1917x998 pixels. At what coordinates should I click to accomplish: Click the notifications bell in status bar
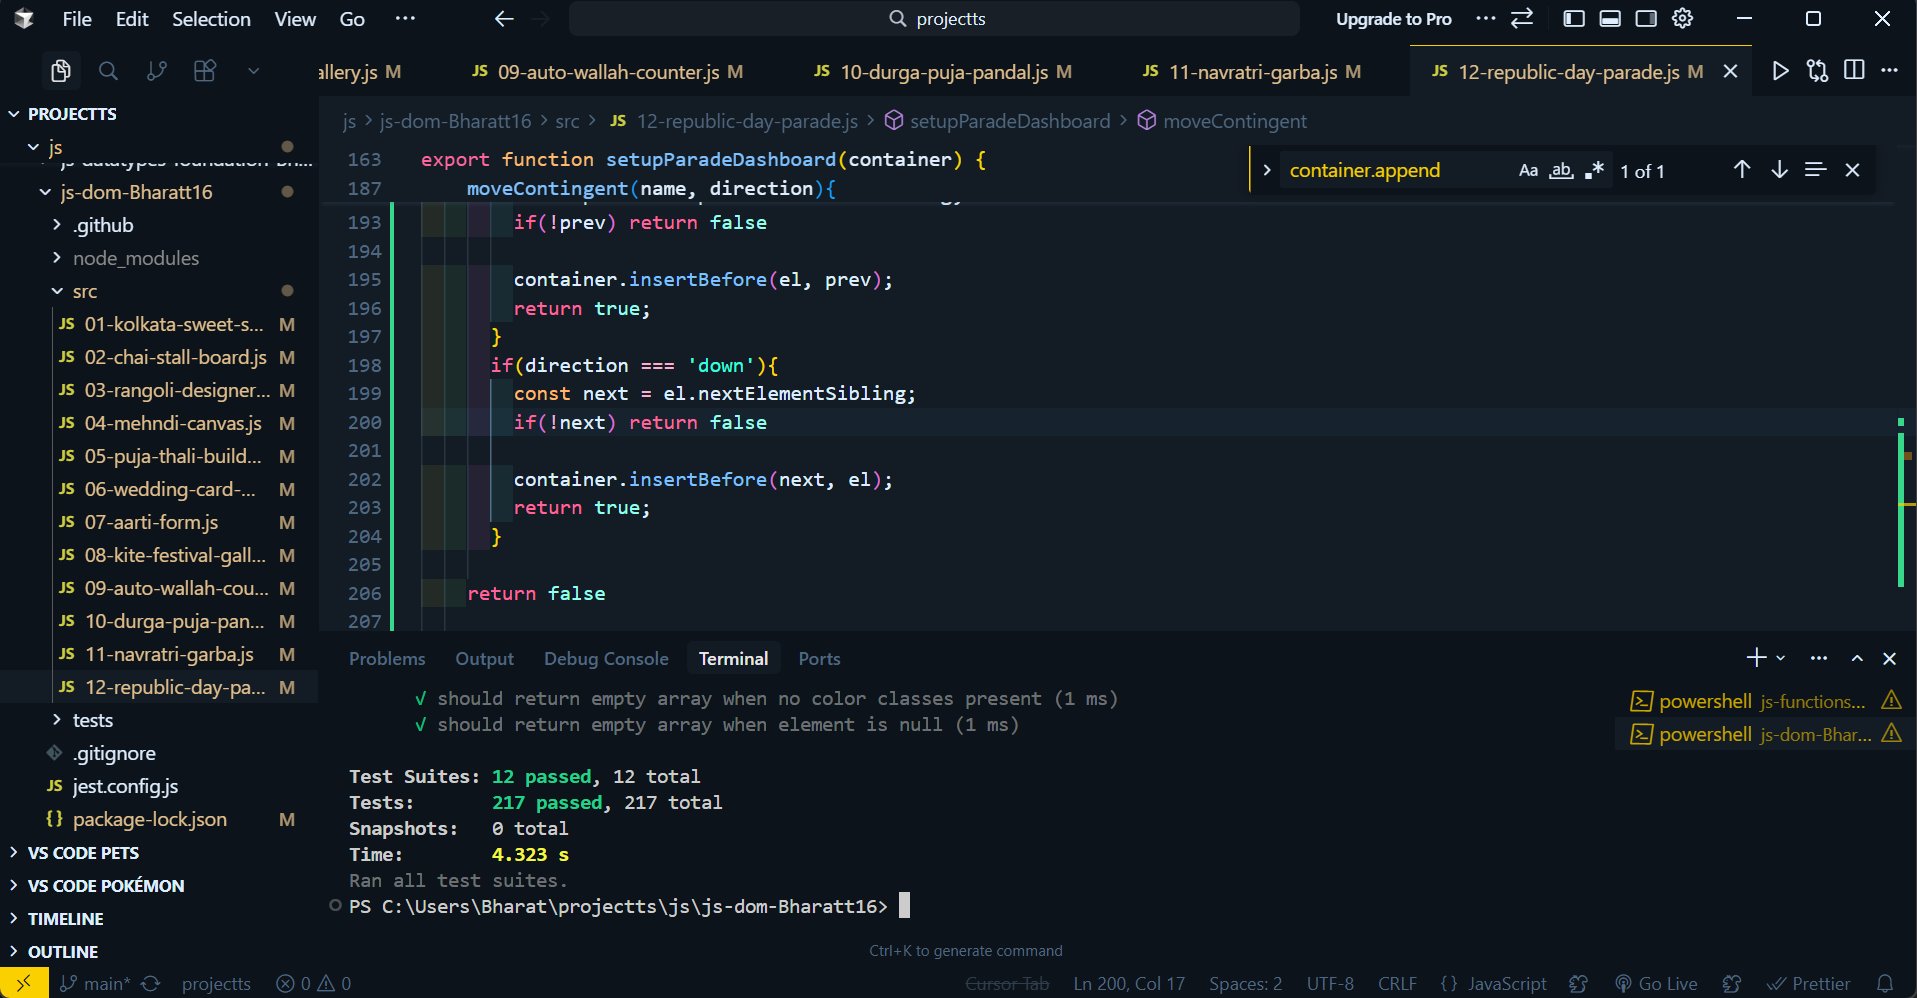tap(1885, 983)
